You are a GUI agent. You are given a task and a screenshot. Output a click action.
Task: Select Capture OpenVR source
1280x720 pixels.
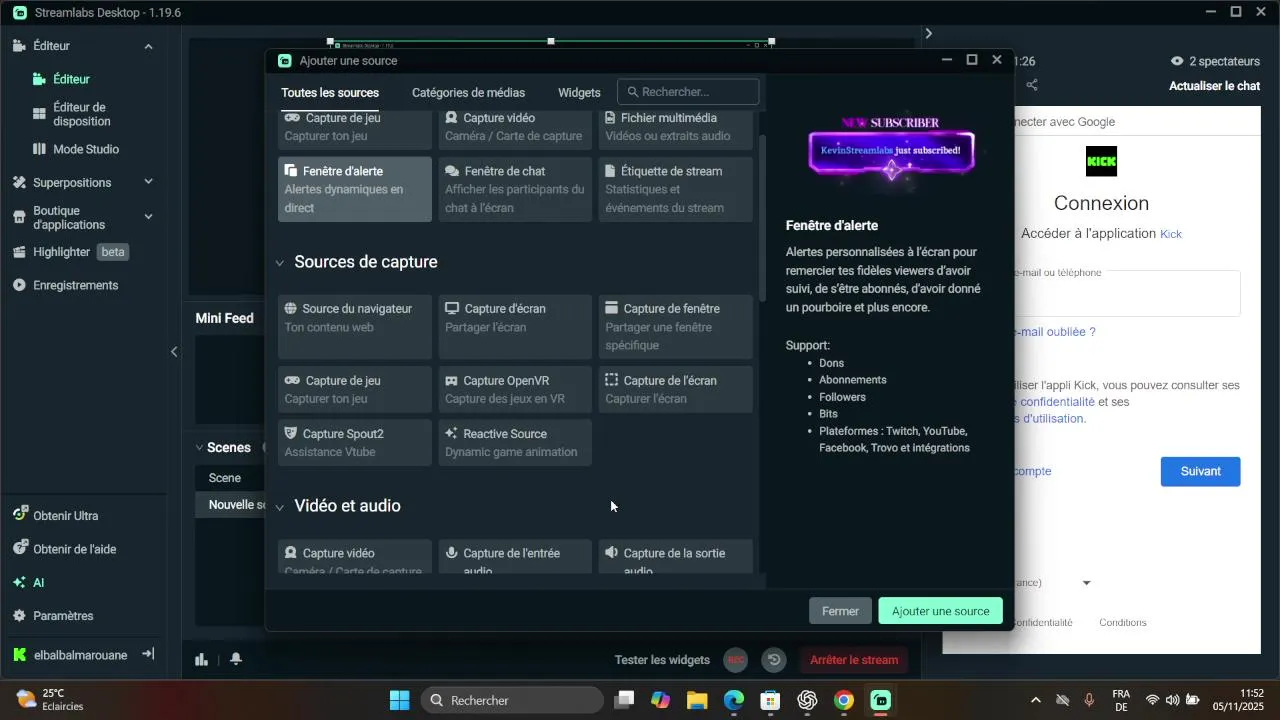[515, 389]
